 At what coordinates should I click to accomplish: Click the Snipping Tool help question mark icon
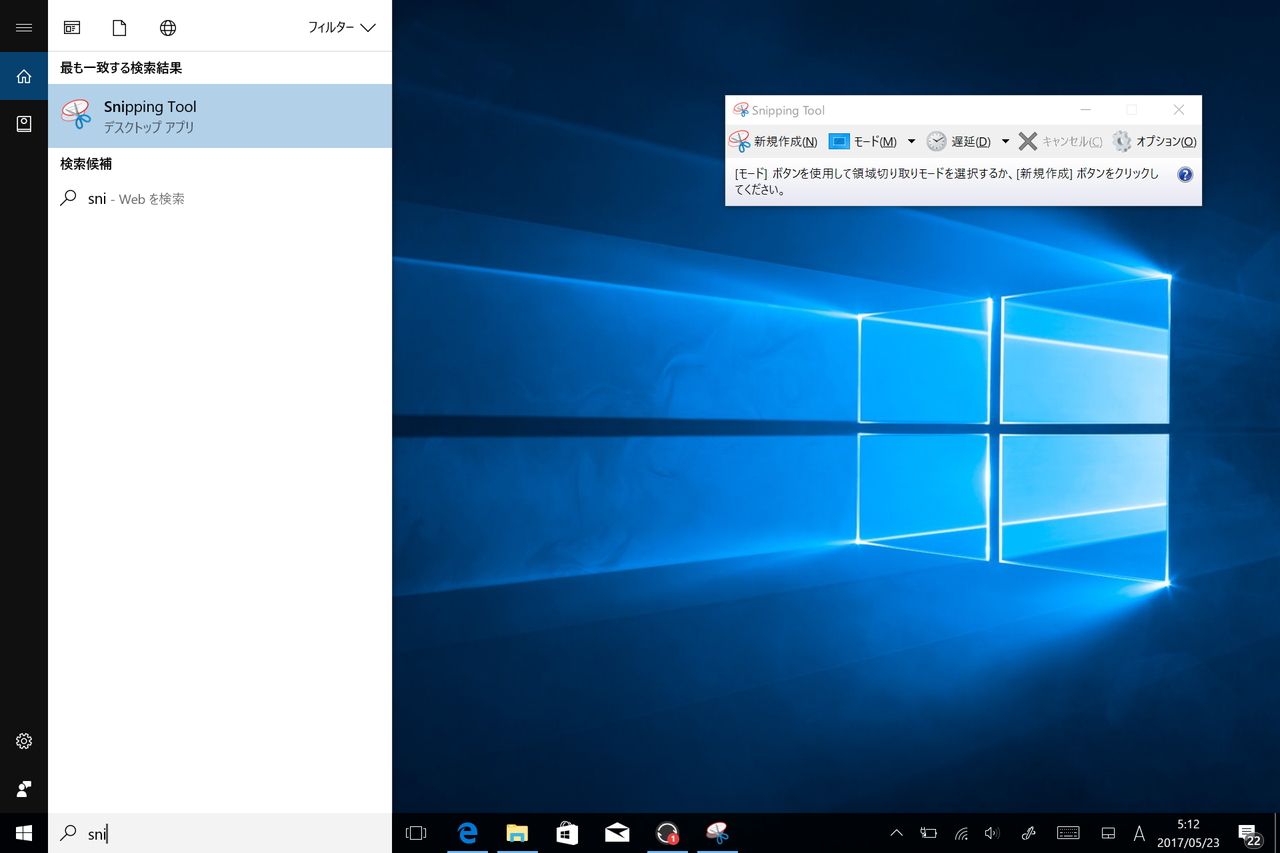click(x=1185, y=174)
